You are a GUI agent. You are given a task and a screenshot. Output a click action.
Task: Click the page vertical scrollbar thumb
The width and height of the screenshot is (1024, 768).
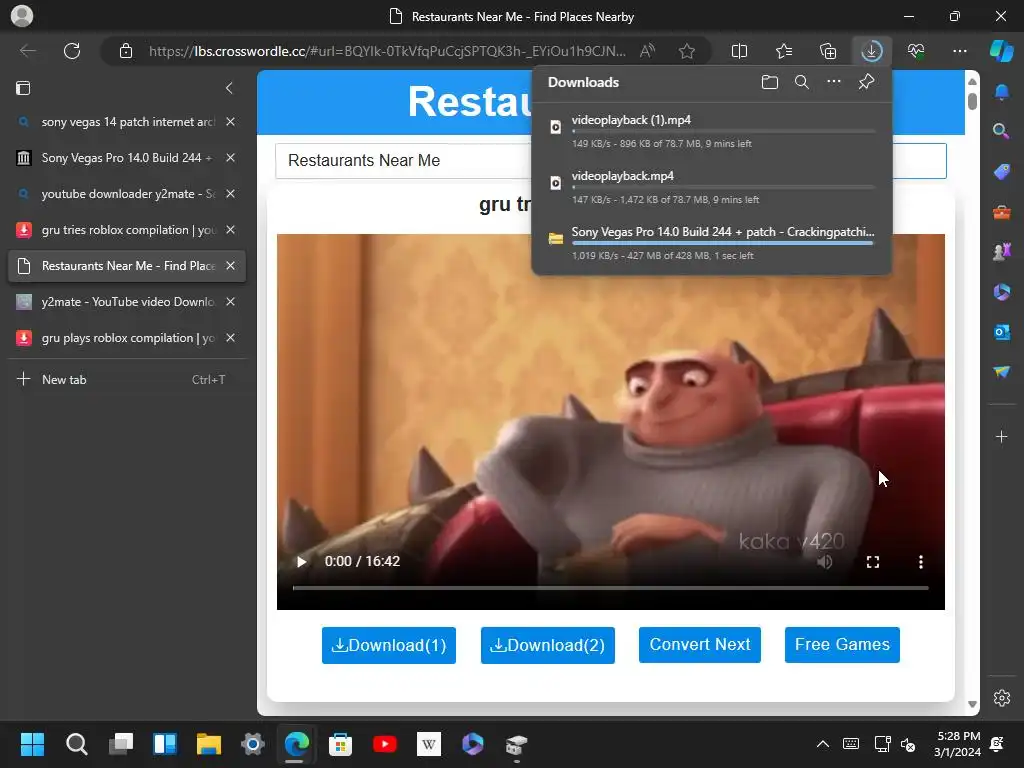click(x=972, y=101)
